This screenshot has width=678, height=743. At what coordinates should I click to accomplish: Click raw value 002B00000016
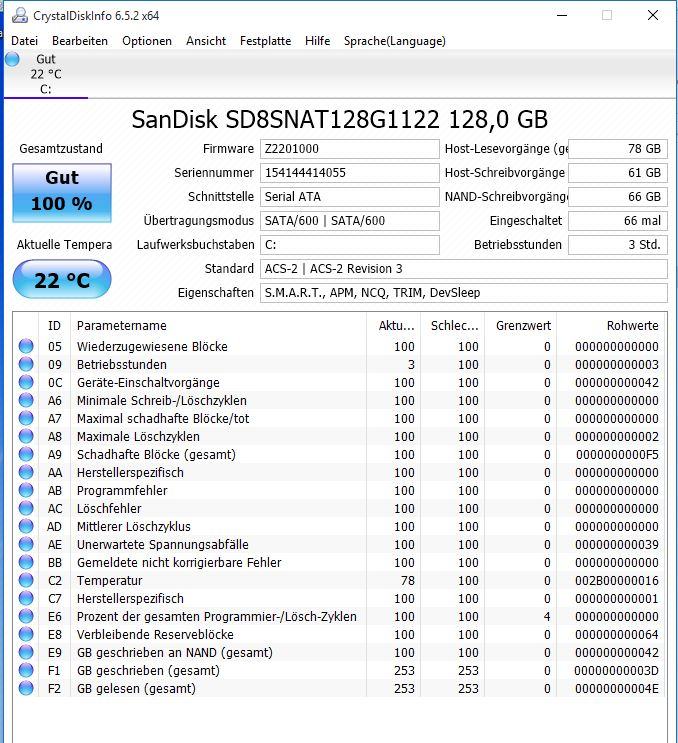[x=617, y=580]
